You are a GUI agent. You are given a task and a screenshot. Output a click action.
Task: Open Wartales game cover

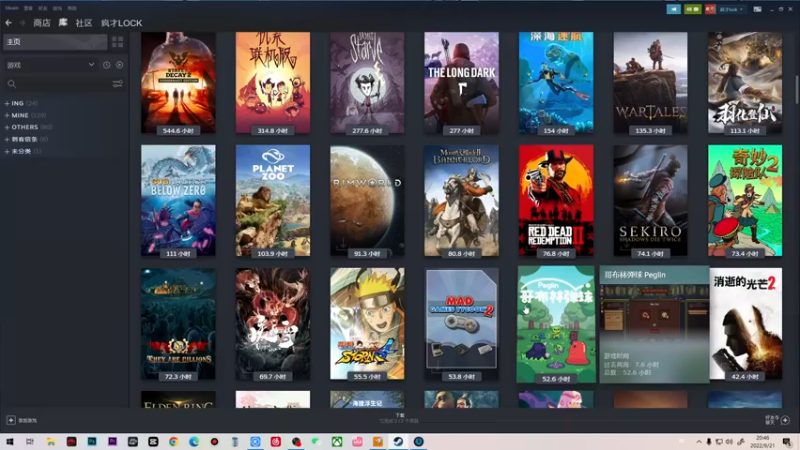(650, 83)
